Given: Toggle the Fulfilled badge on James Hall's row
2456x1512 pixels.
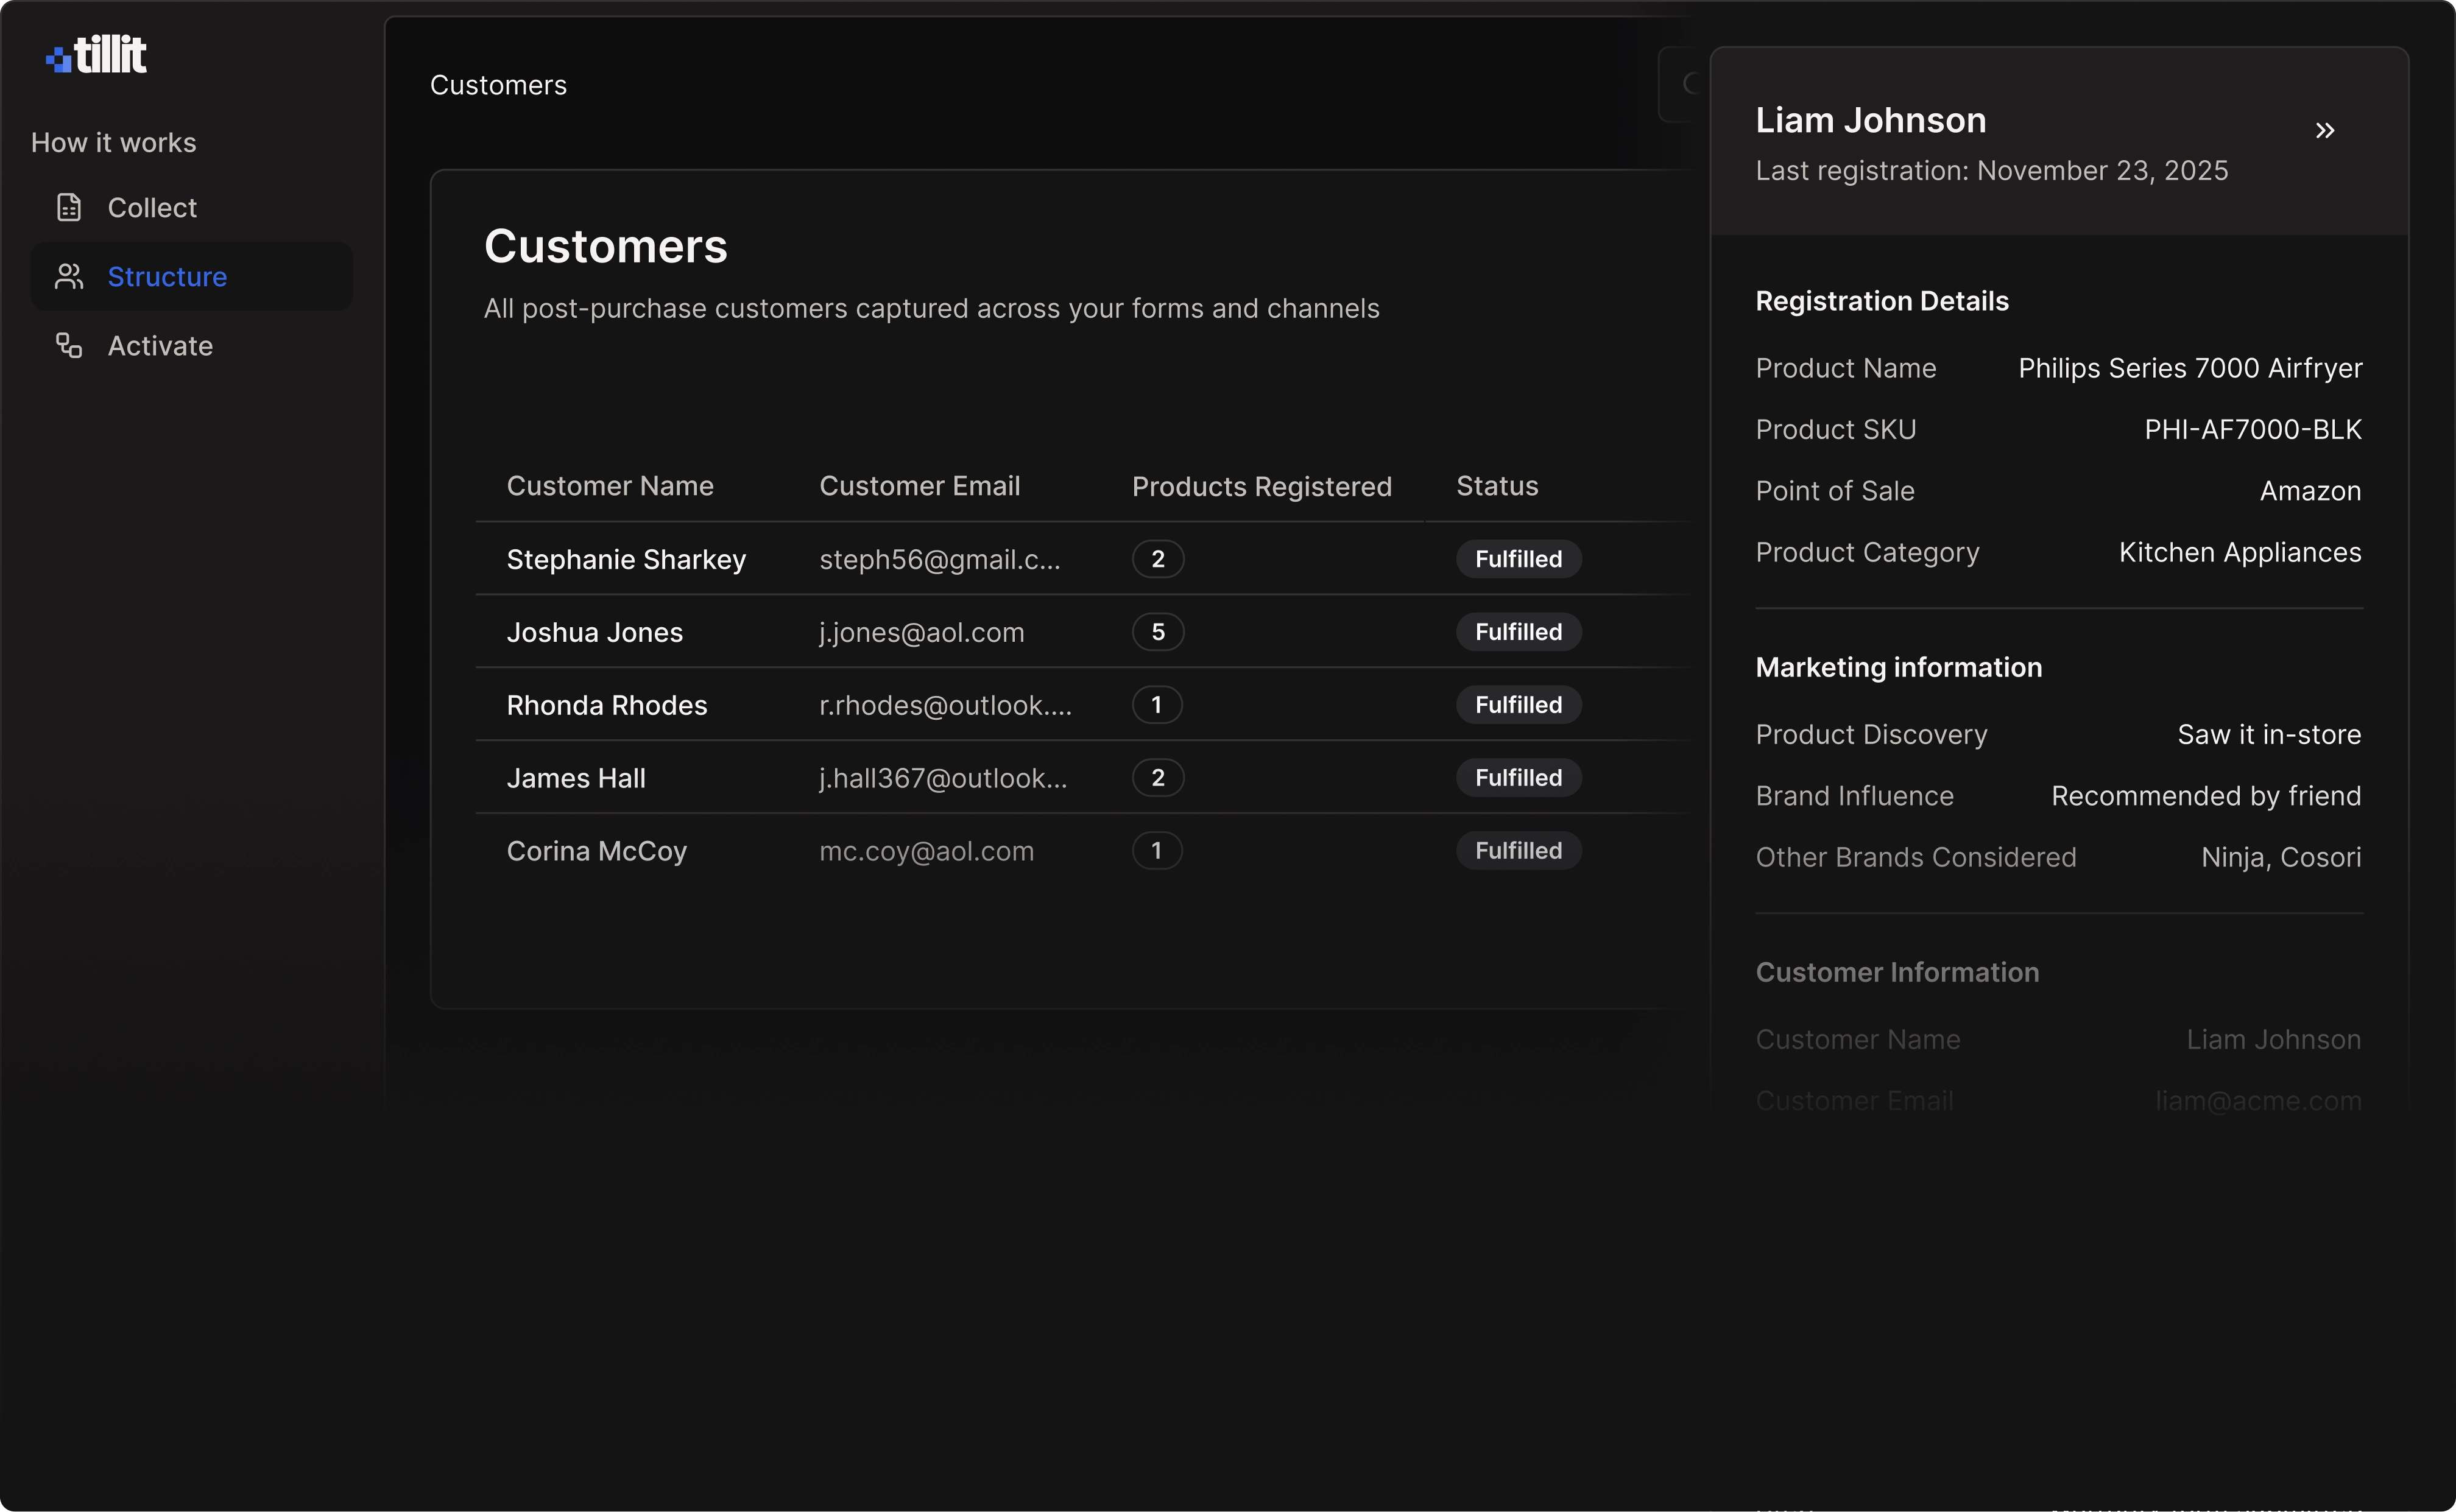Looking at the screenshot, I should [x=1517, y=777].
